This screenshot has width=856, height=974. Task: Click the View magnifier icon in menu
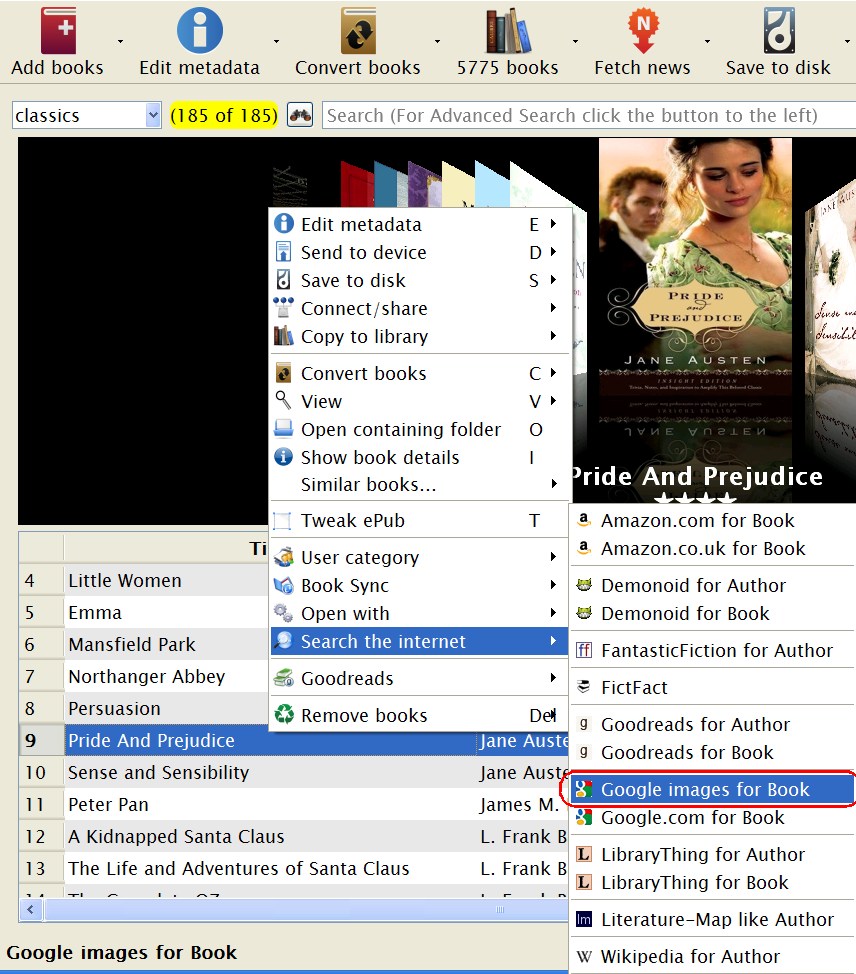283,401
